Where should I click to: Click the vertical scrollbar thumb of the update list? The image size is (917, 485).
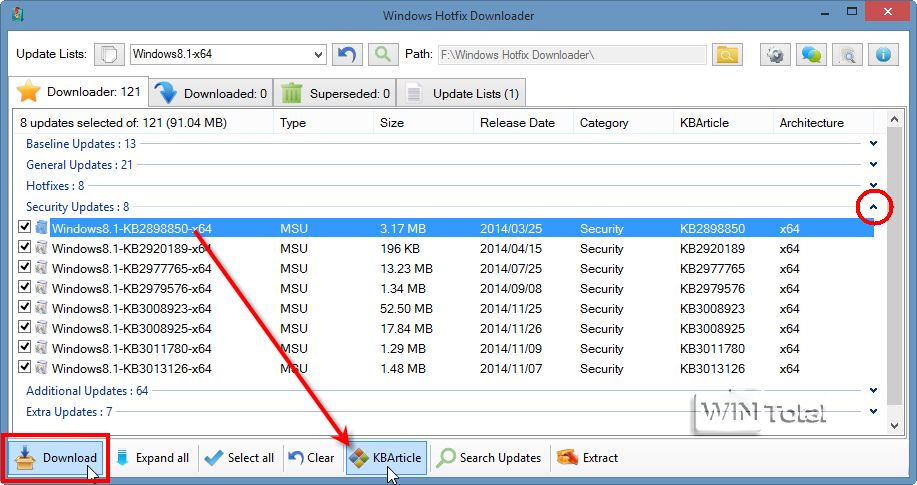894,266
